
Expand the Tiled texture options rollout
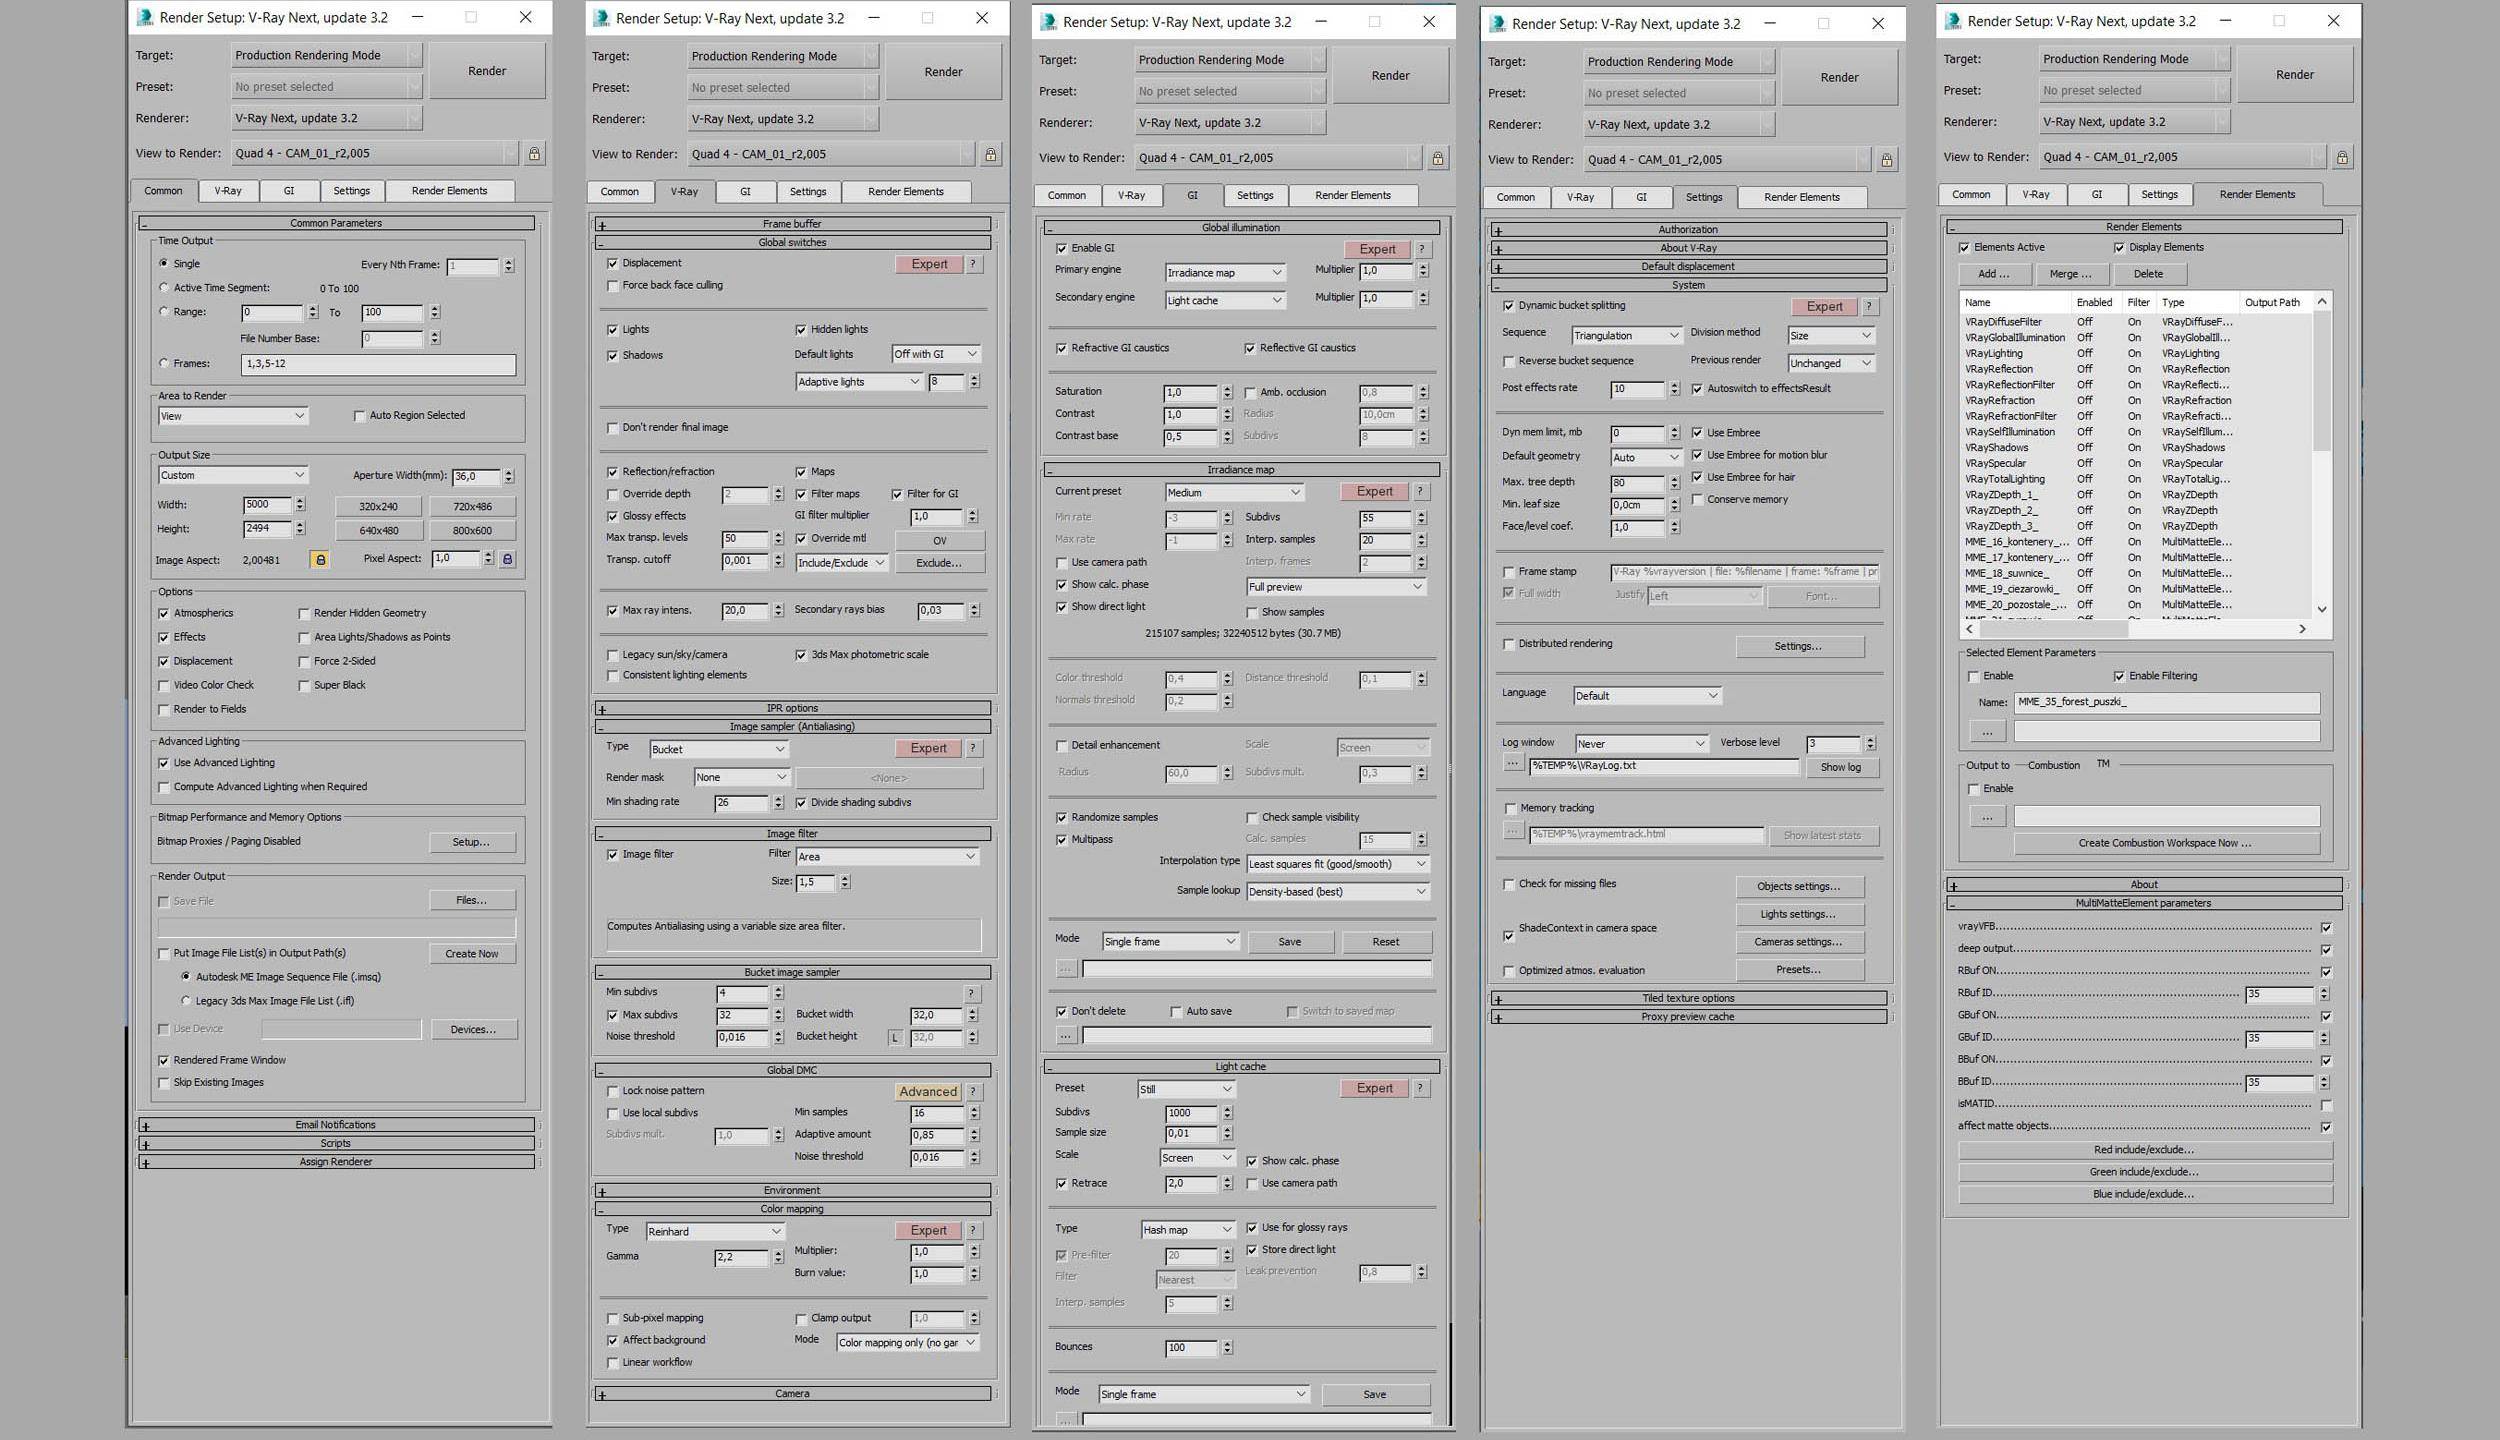pos(1688,998)
